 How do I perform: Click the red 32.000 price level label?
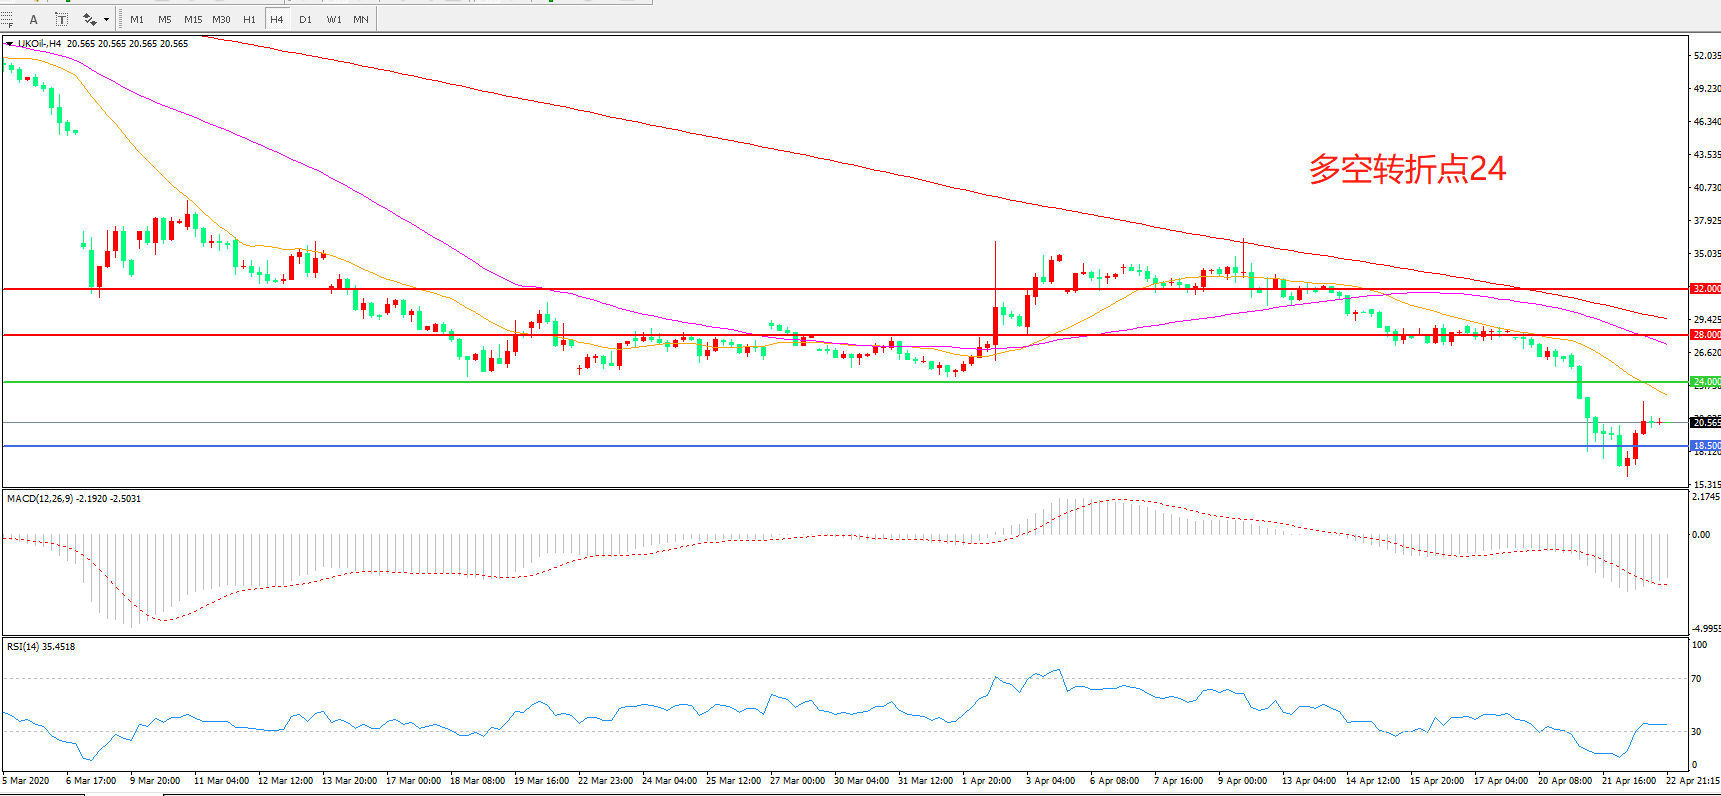pos(1705,289)
